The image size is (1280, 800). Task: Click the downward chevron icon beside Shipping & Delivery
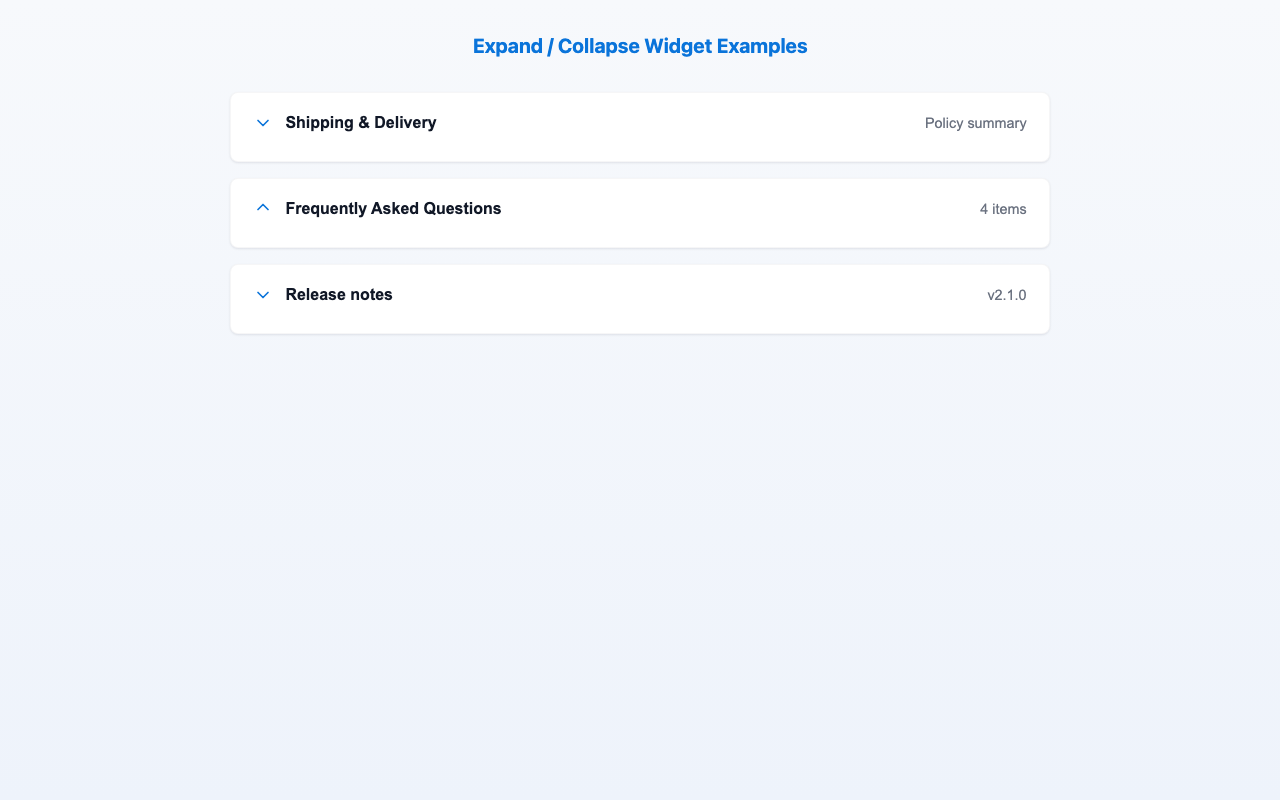coord(262,123)
